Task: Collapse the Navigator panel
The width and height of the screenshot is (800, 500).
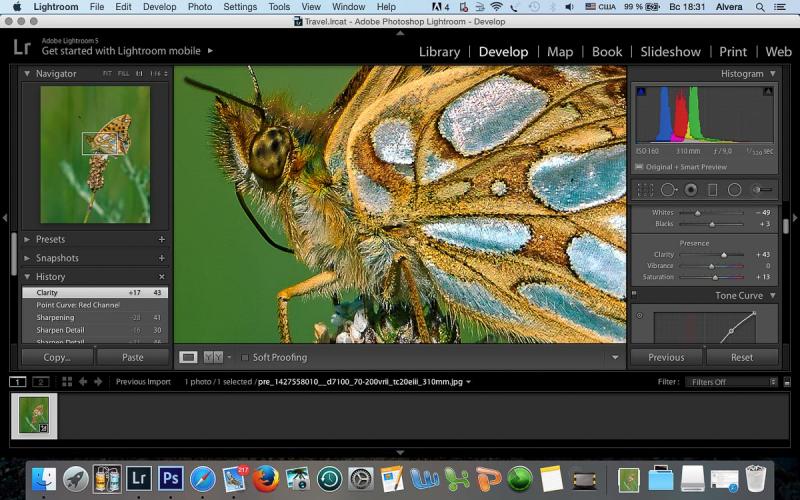Action: [x=27, y=73]
